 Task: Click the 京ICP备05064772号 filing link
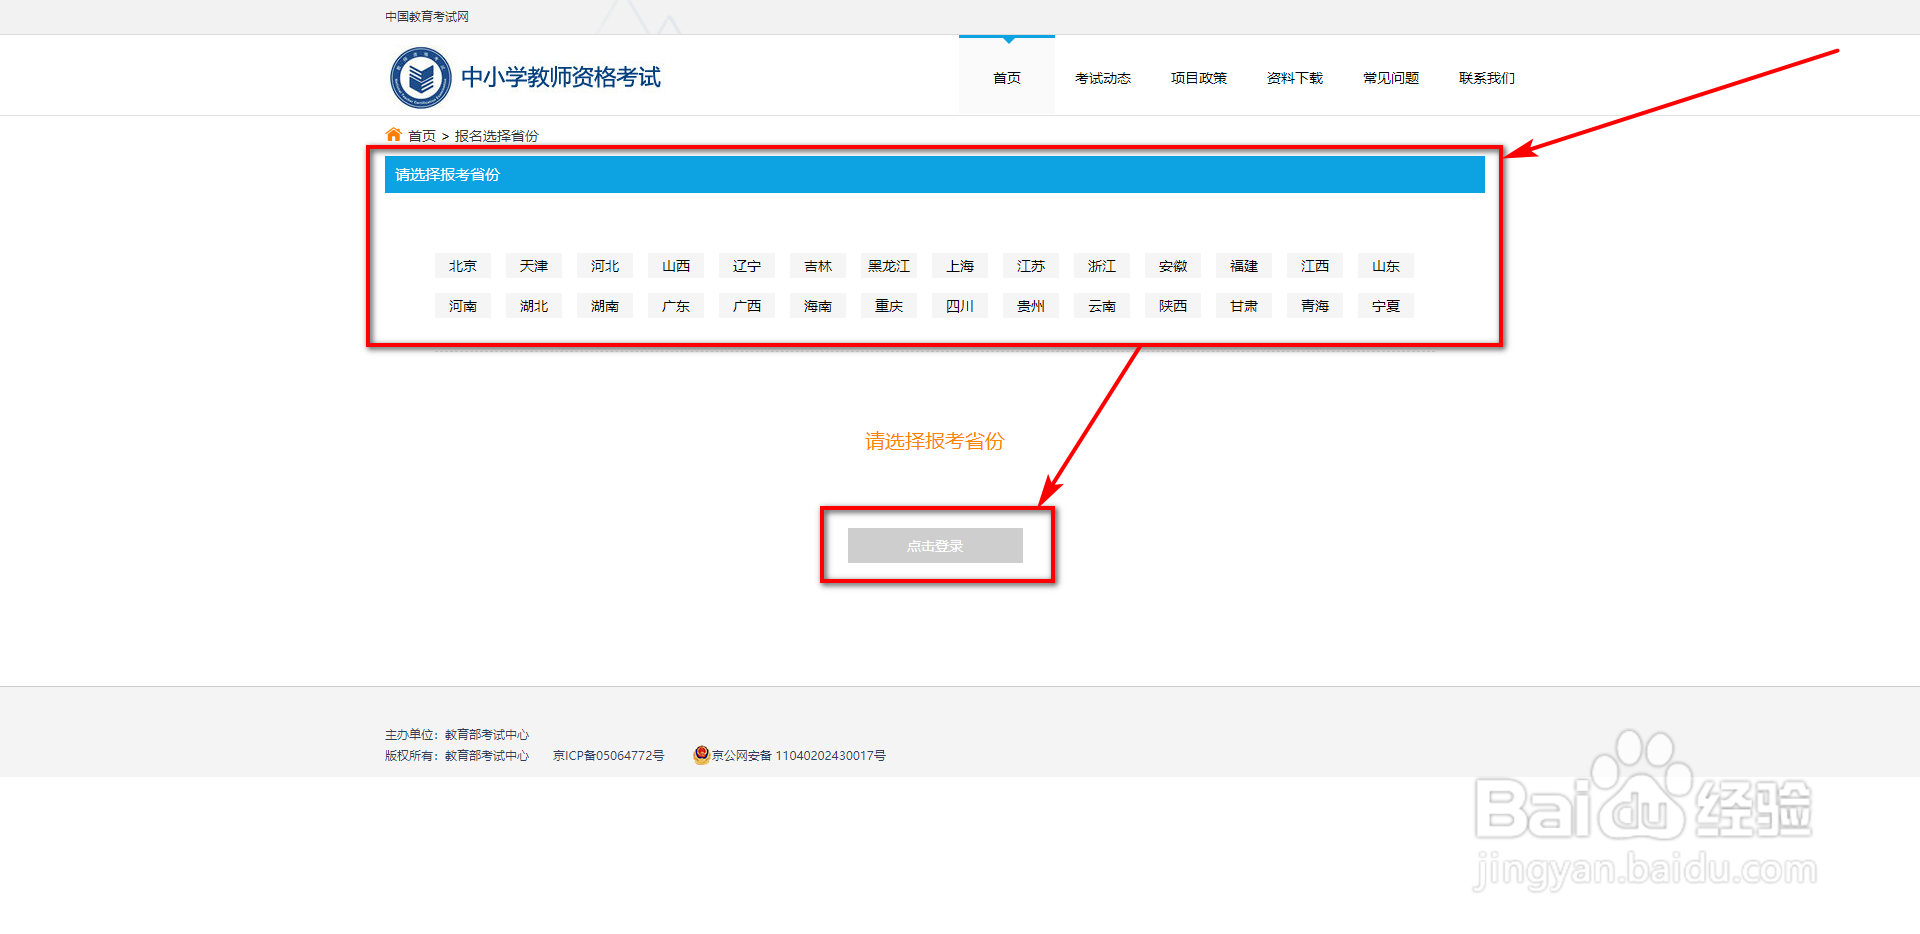(607, 755)
